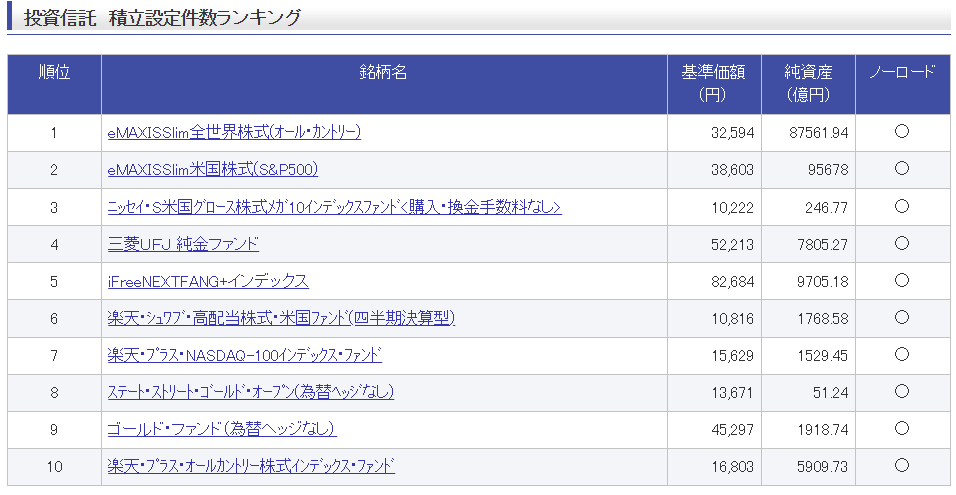The image size is (956, 495).
Task: Click the 82,684 base price cell
Action: point(732,281)
